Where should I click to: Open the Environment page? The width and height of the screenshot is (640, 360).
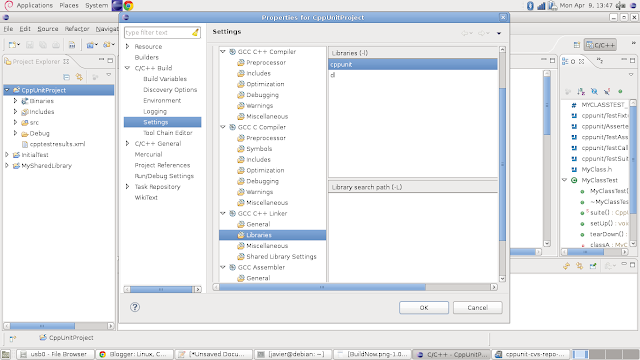[162, 100]
